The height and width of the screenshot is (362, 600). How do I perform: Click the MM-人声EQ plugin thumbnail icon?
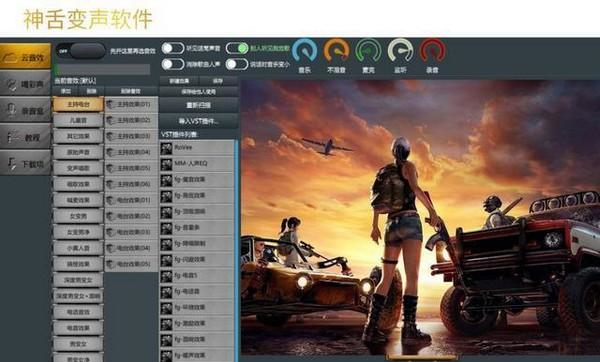point(166,164)
